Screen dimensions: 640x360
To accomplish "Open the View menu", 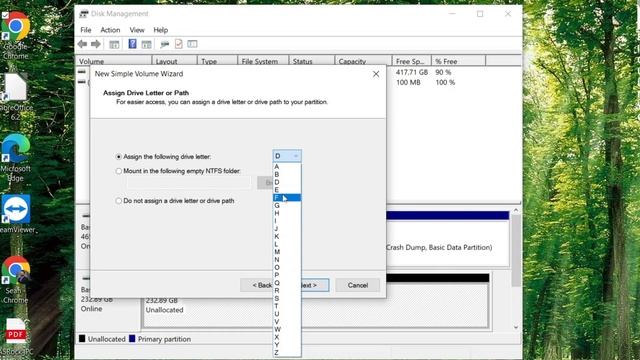I will click(137, 30).
